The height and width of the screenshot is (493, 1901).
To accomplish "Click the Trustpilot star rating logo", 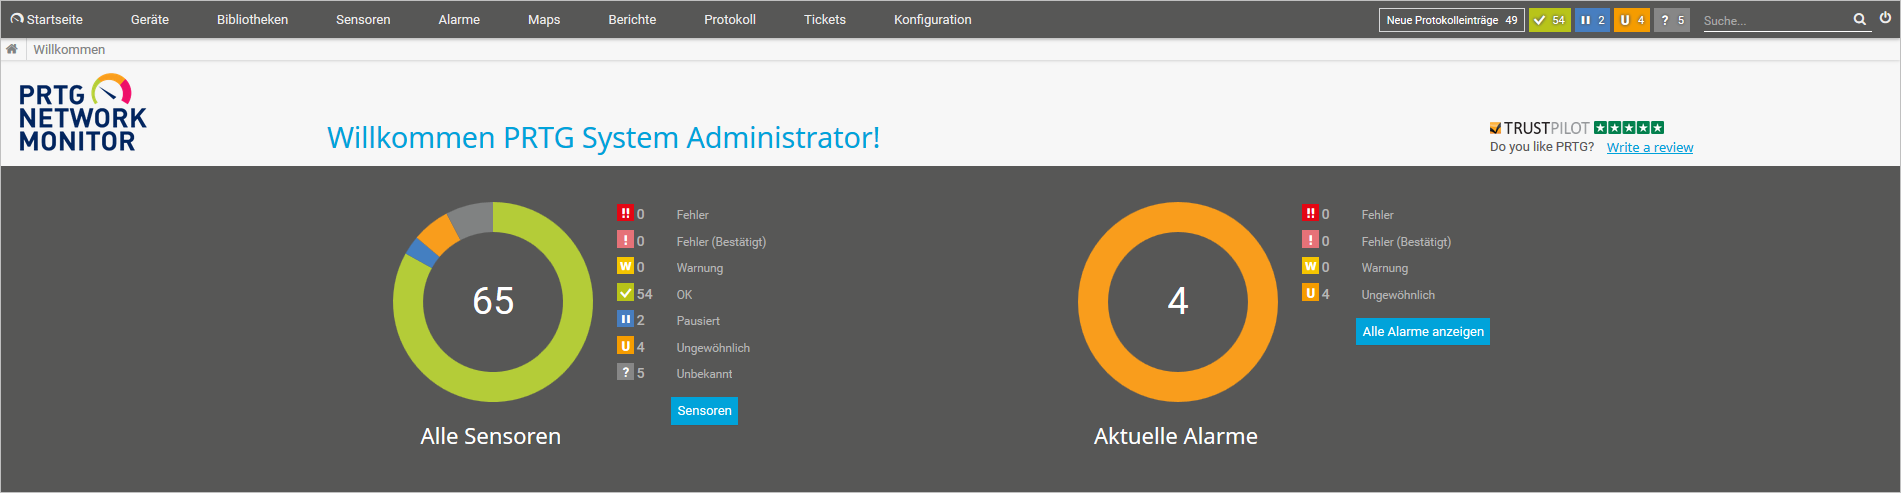I will 1577,127.
